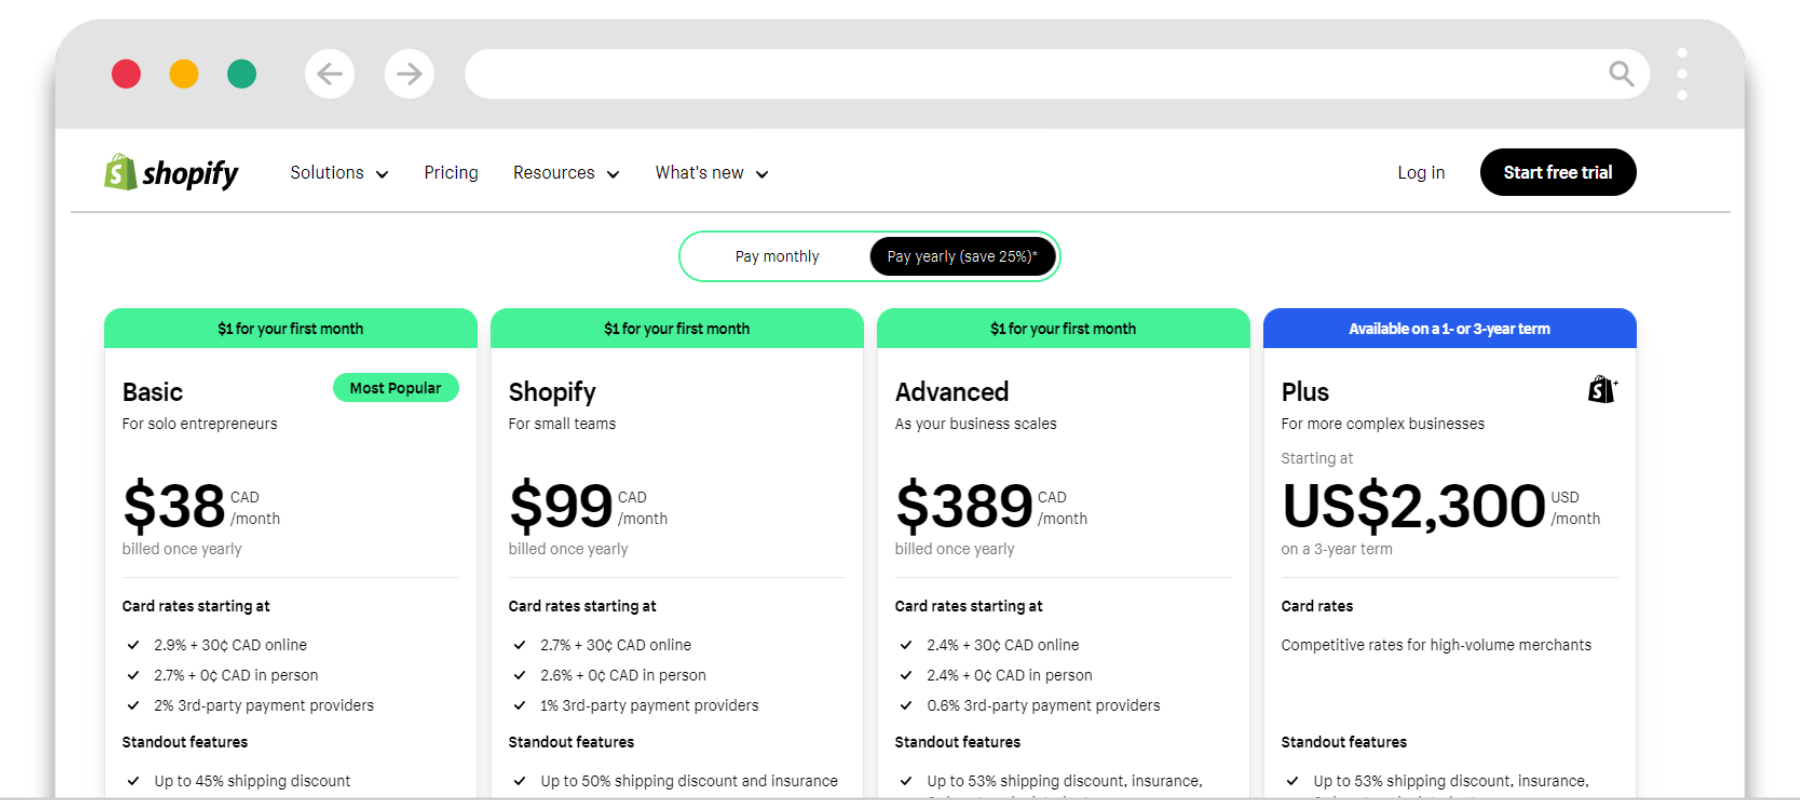Click the browser forward arrow button
Image resolution: width=1800 pixels, height=800 pixels.
coord(409,74)
